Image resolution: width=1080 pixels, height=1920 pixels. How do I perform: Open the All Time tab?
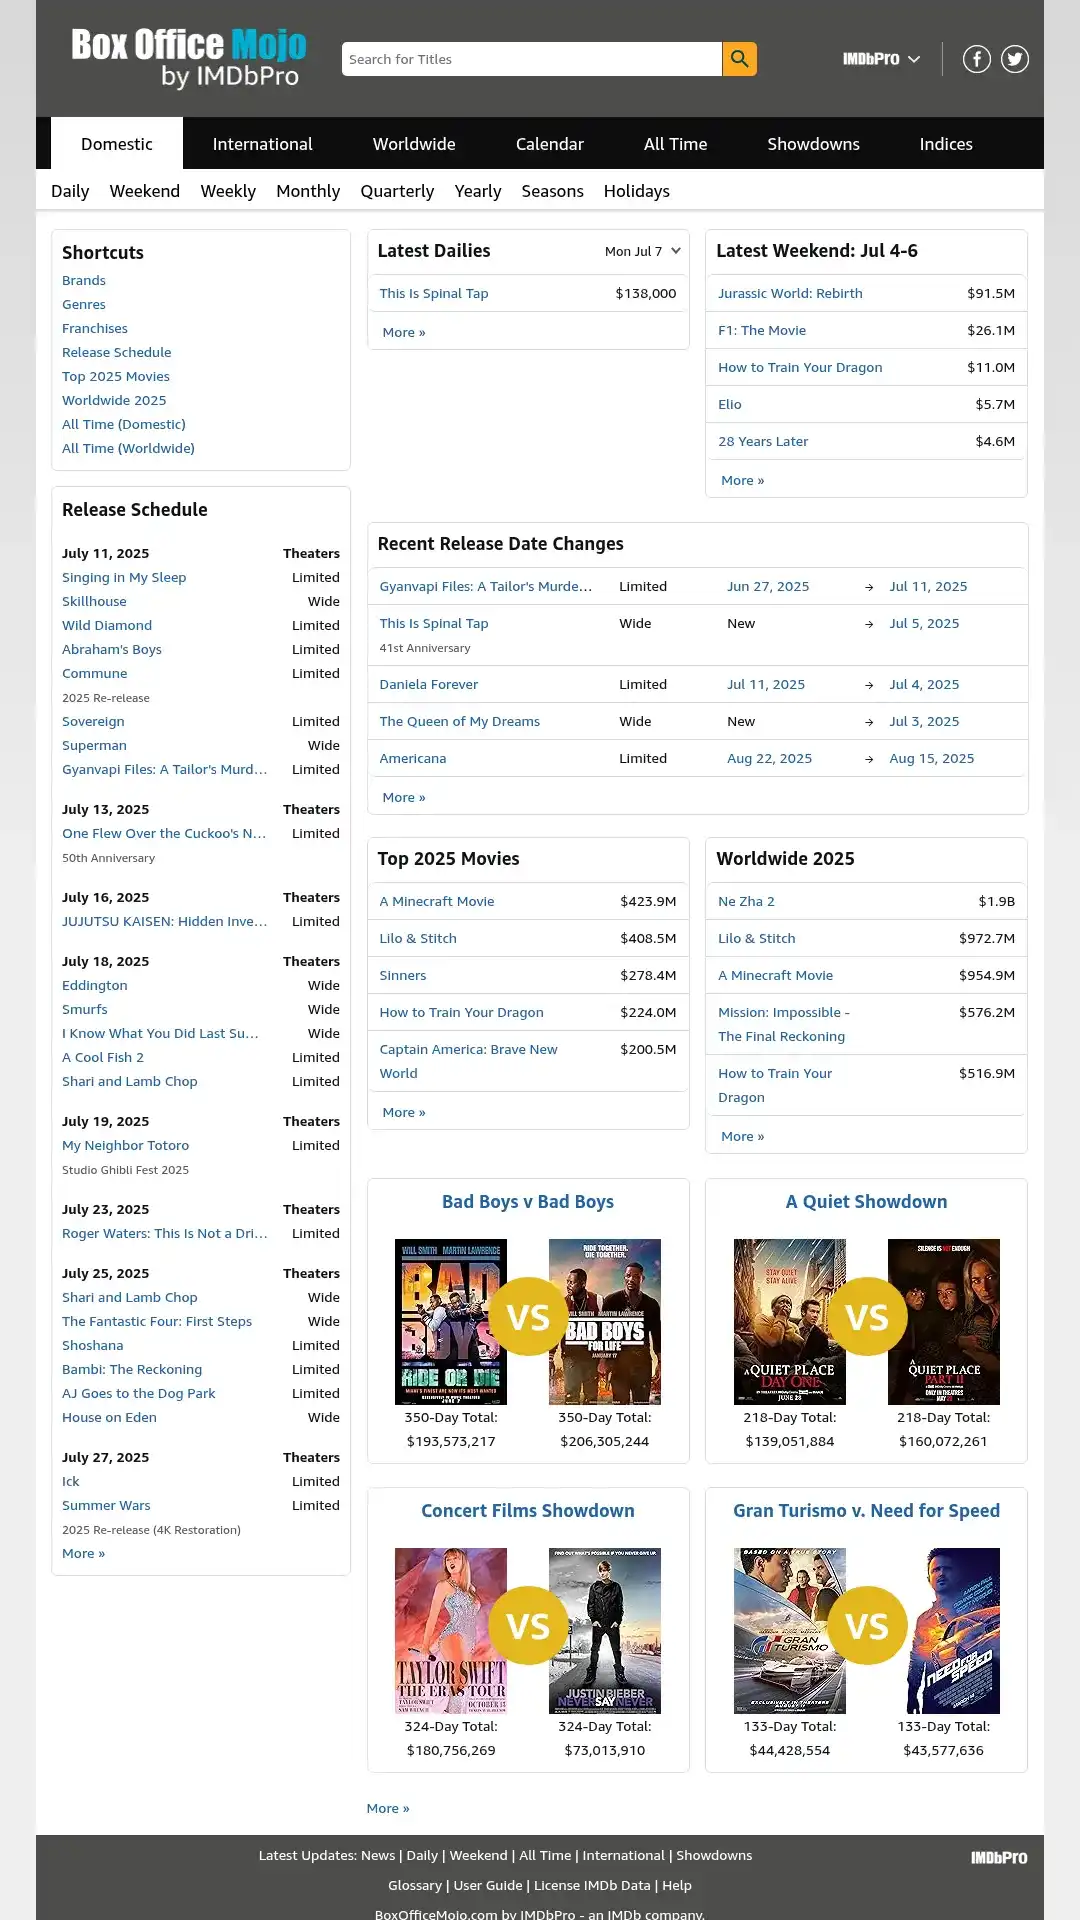pyautogui.click(x=676, y=144)
